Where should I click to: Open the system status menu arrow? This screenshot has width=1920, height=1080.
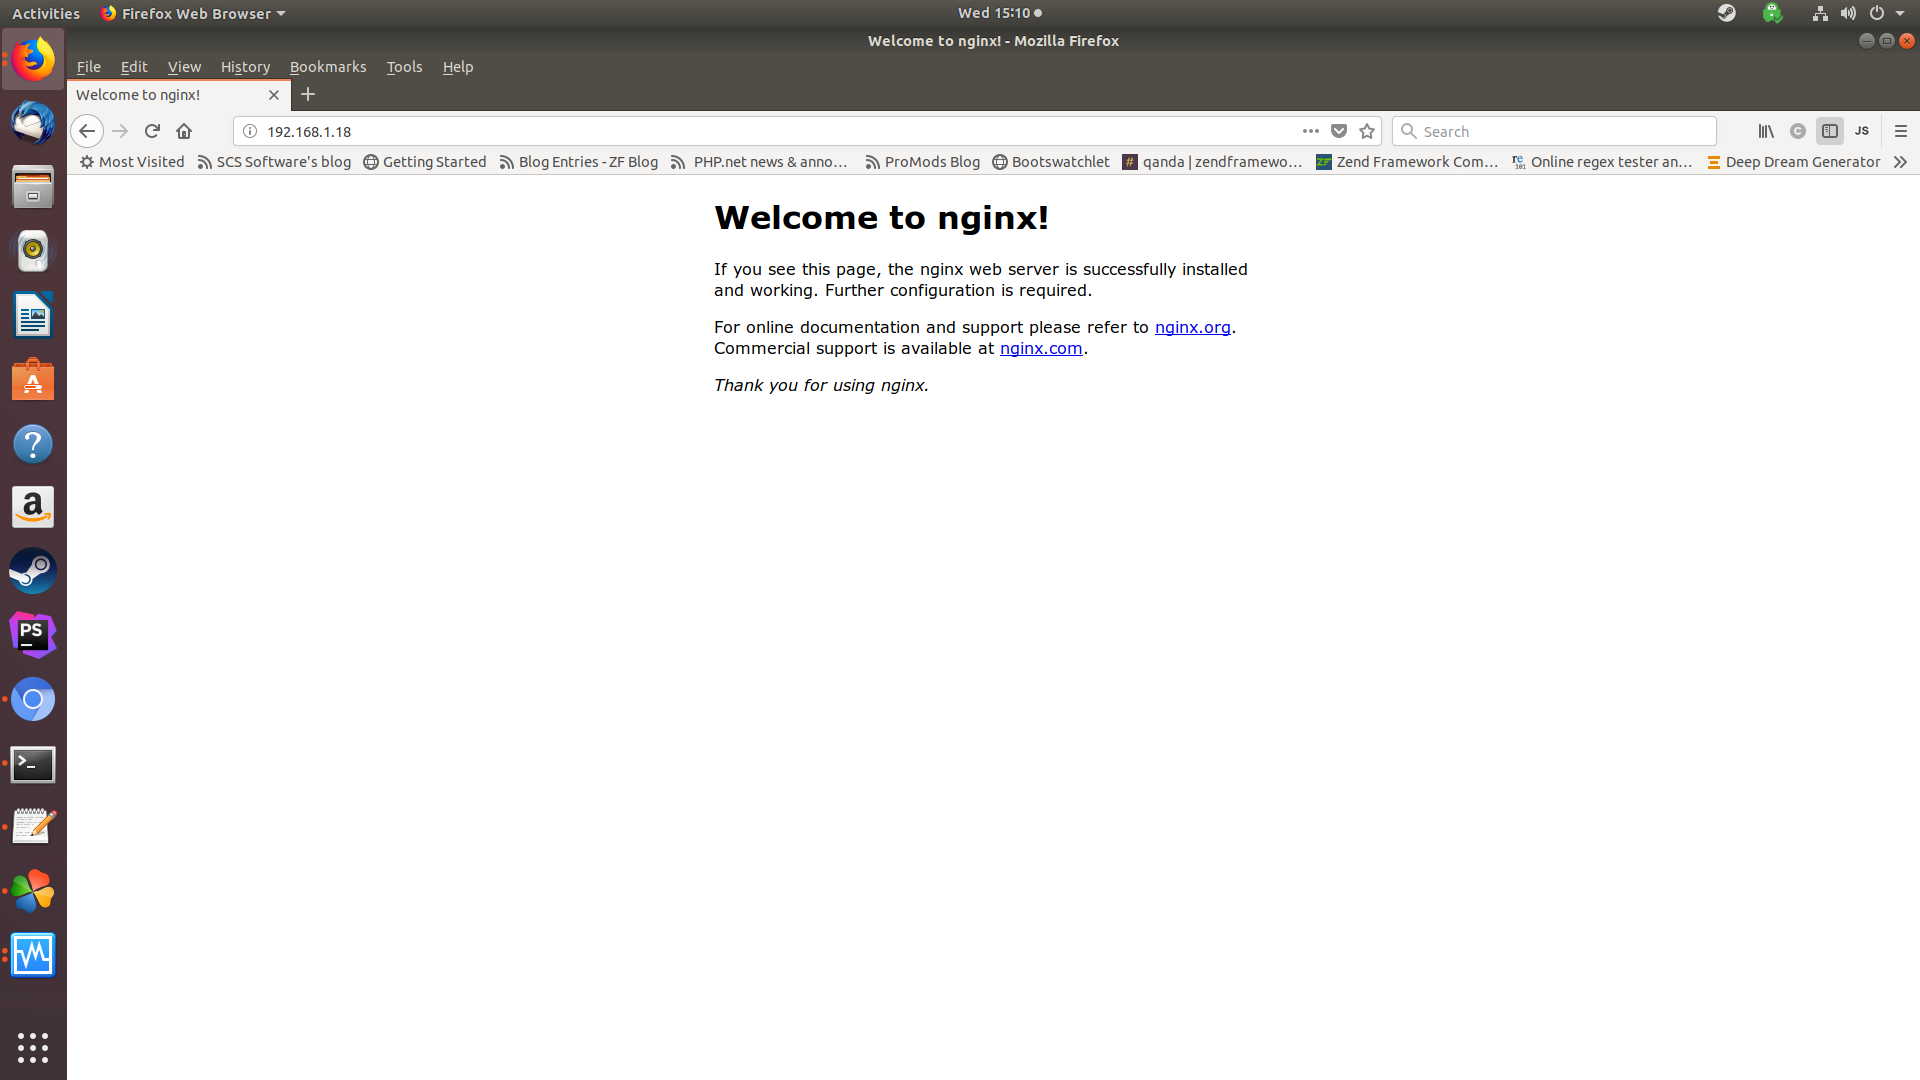tap(1900, 13)
